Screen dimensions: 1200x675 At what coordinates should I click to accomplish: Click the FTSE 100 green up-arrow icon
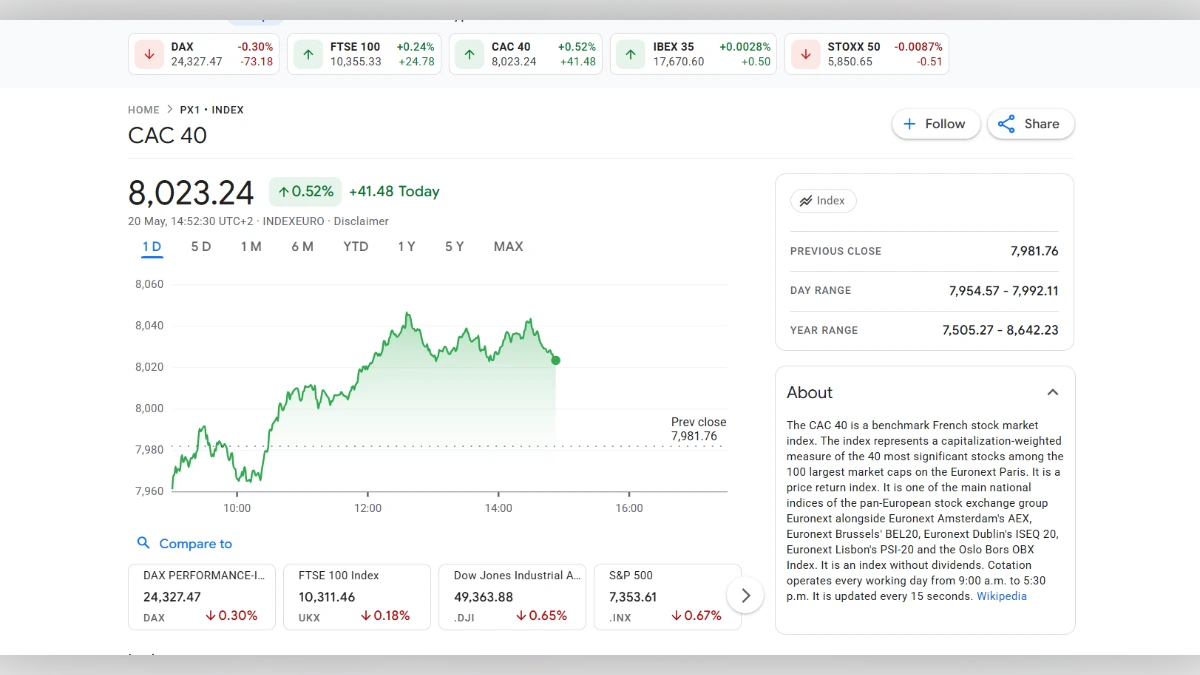point(308,54)
